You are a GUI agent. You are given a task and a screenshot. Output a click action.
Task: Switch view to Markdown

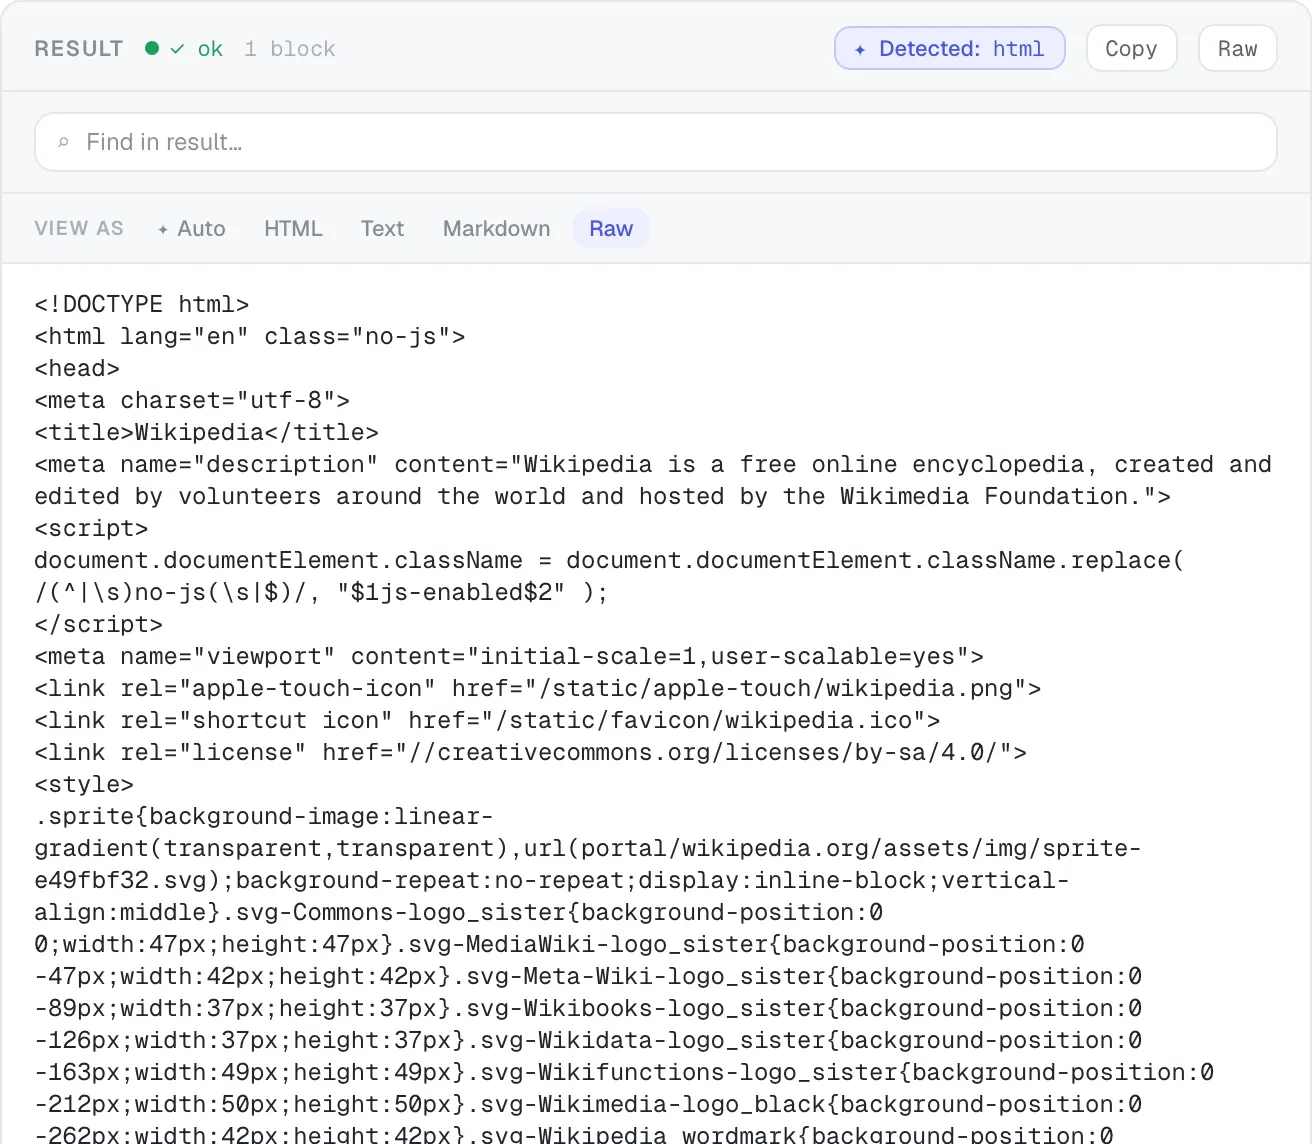tap(496, 229)
